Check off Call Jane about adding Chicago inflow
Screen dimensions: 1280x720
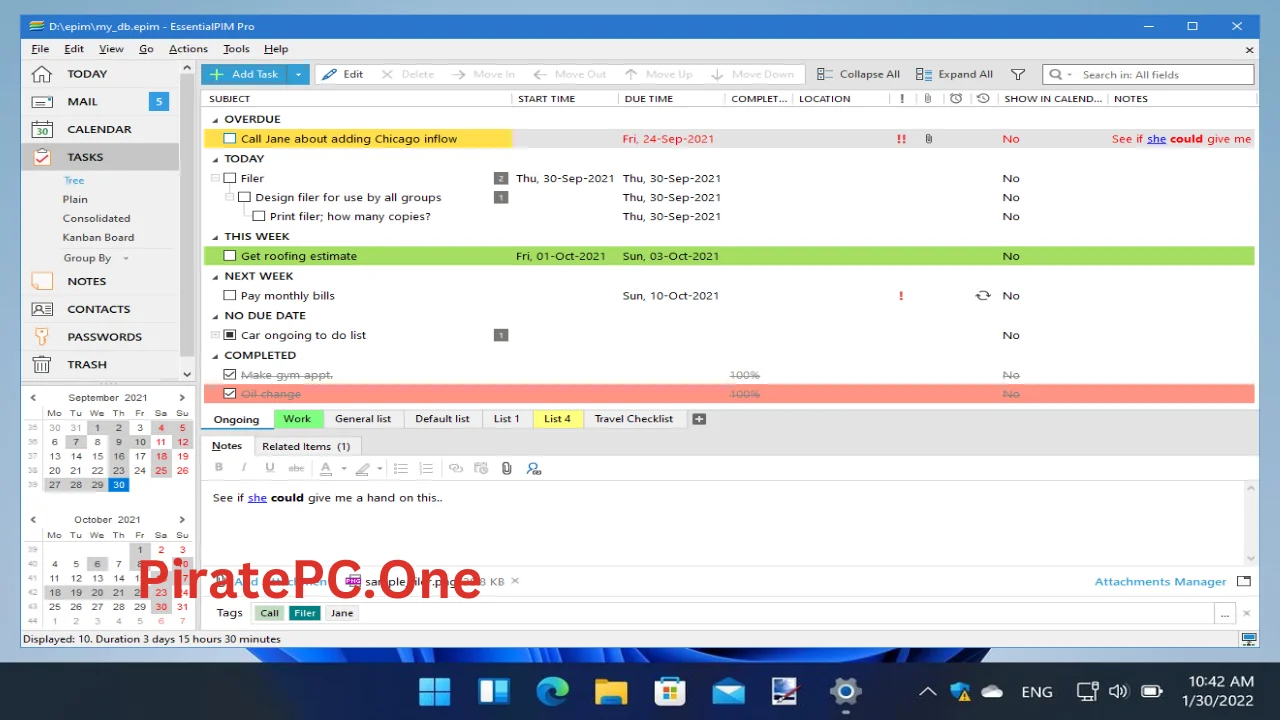click(x=230, y=139)
